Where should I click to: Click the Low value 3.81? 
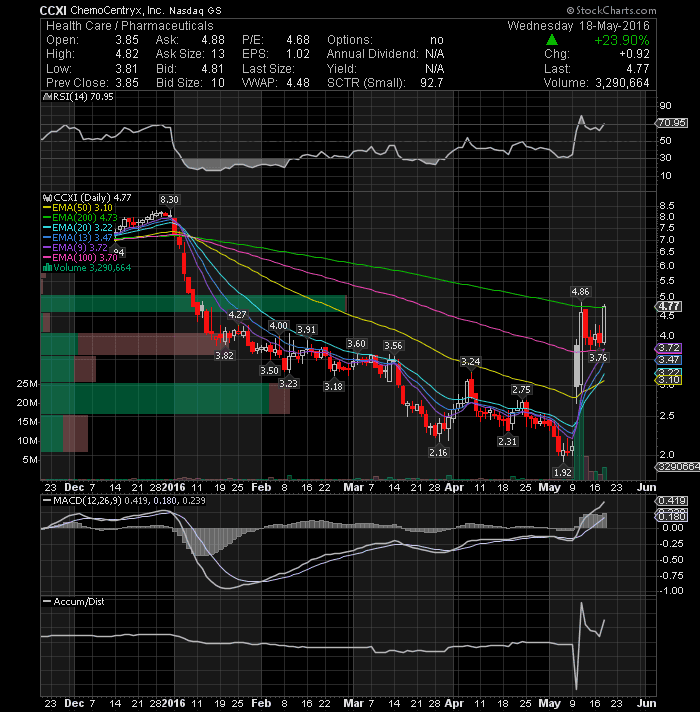[x=127, y=69]
